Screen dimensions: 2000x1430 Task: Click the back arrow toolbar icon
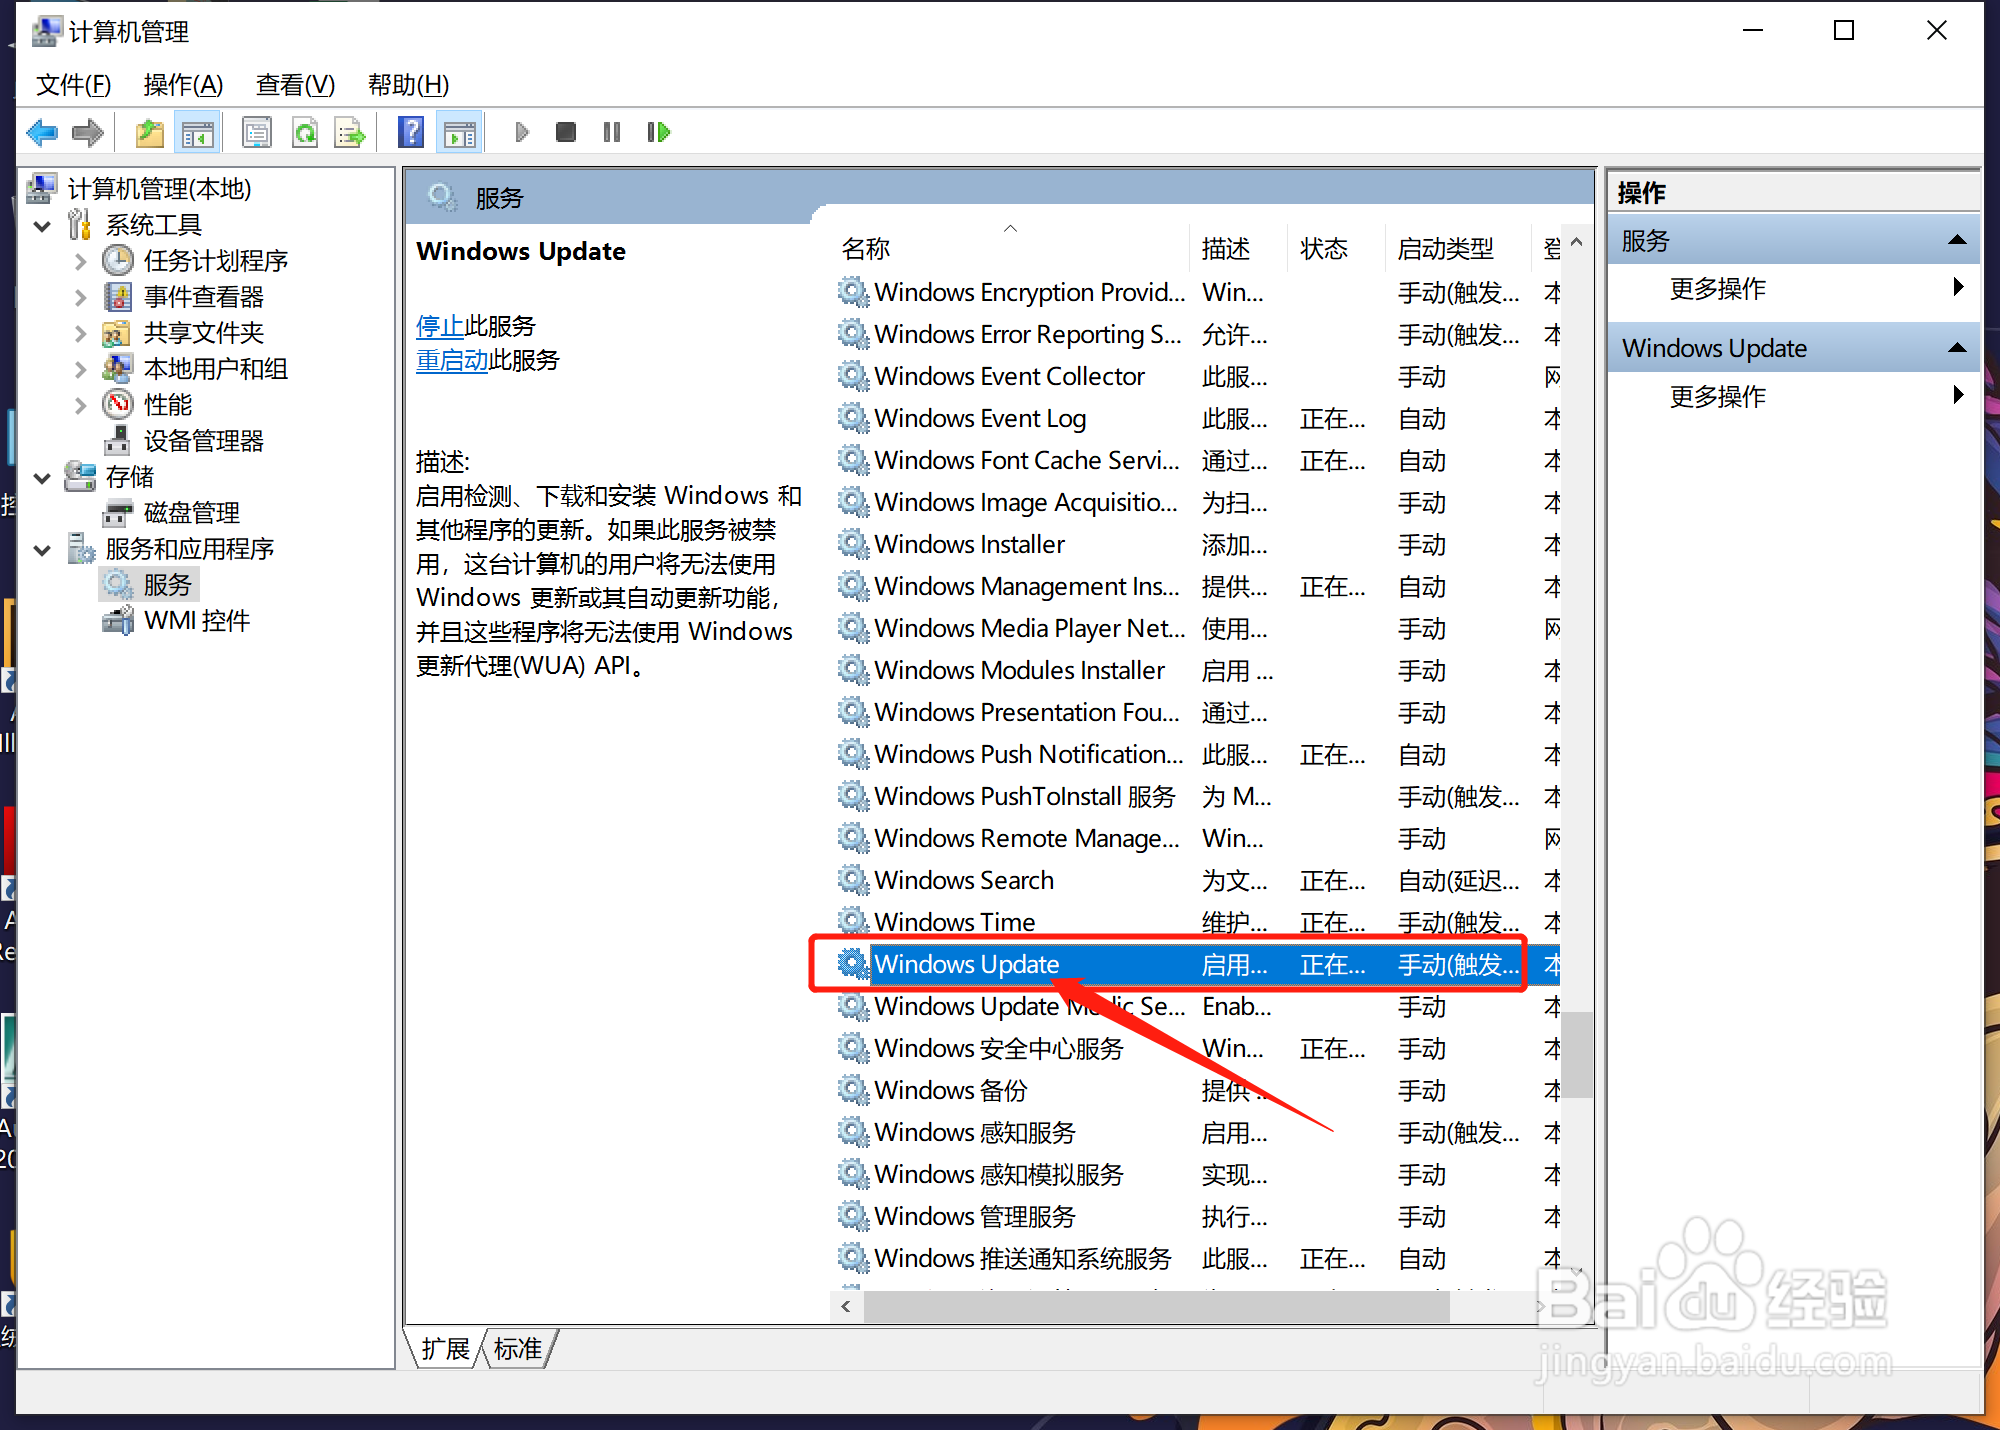point(41,132)
